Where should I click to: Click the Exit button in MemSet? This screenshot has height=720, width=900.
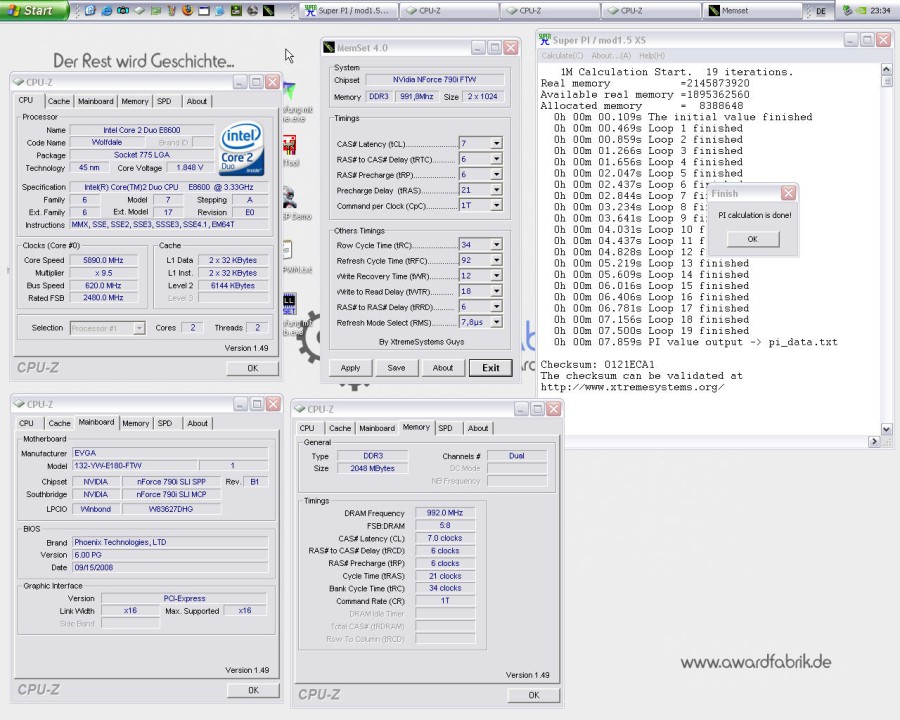[490, 367]
